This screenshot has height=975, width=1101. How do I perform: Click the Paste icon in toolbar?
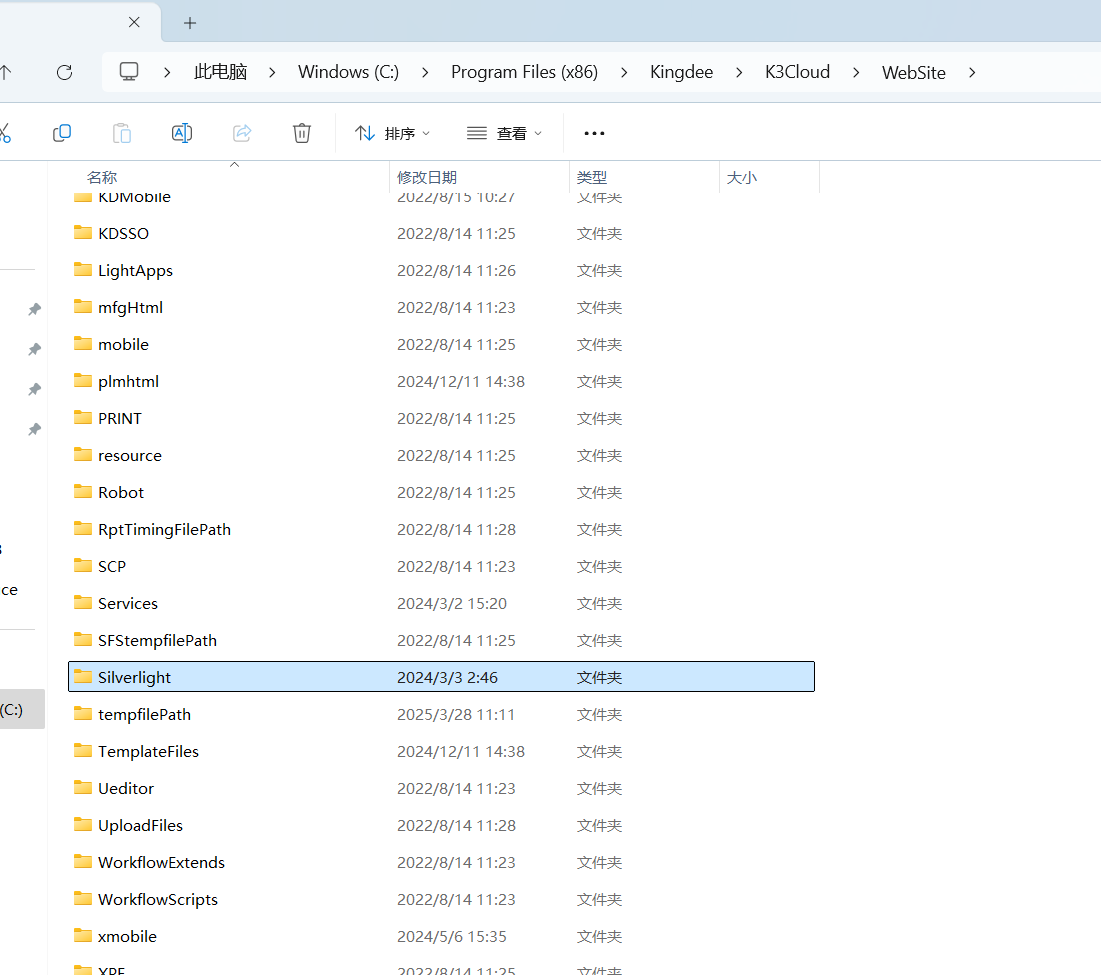pos(122,133)
